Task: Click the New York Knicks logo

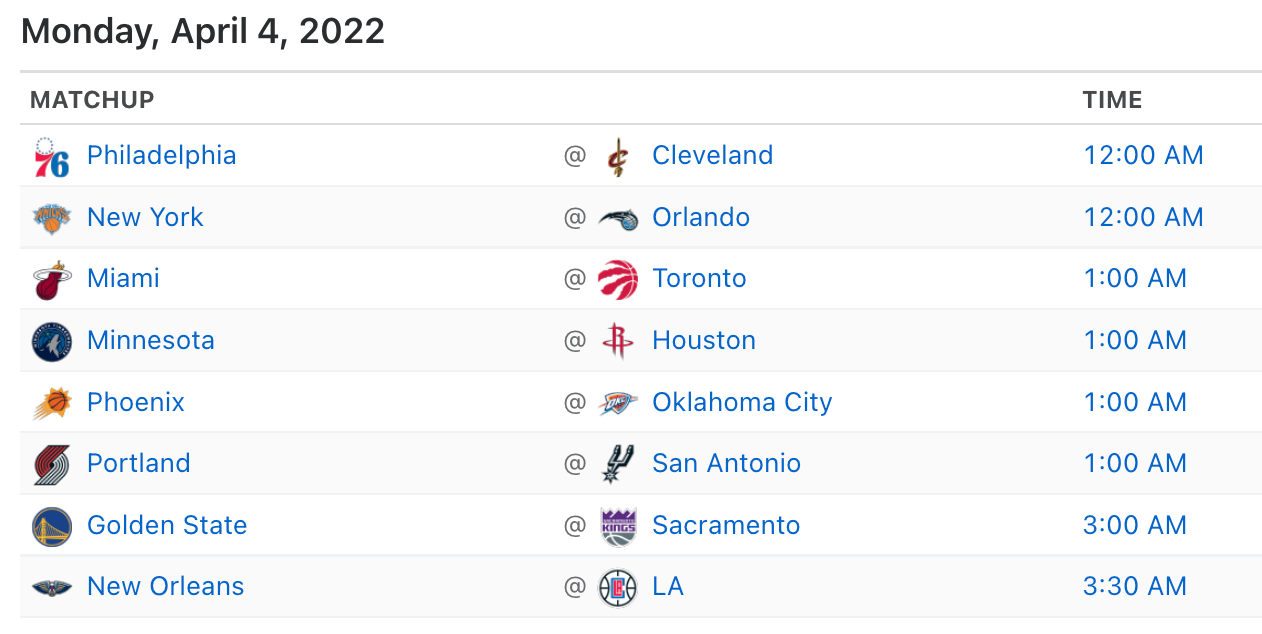Action: 51,218
